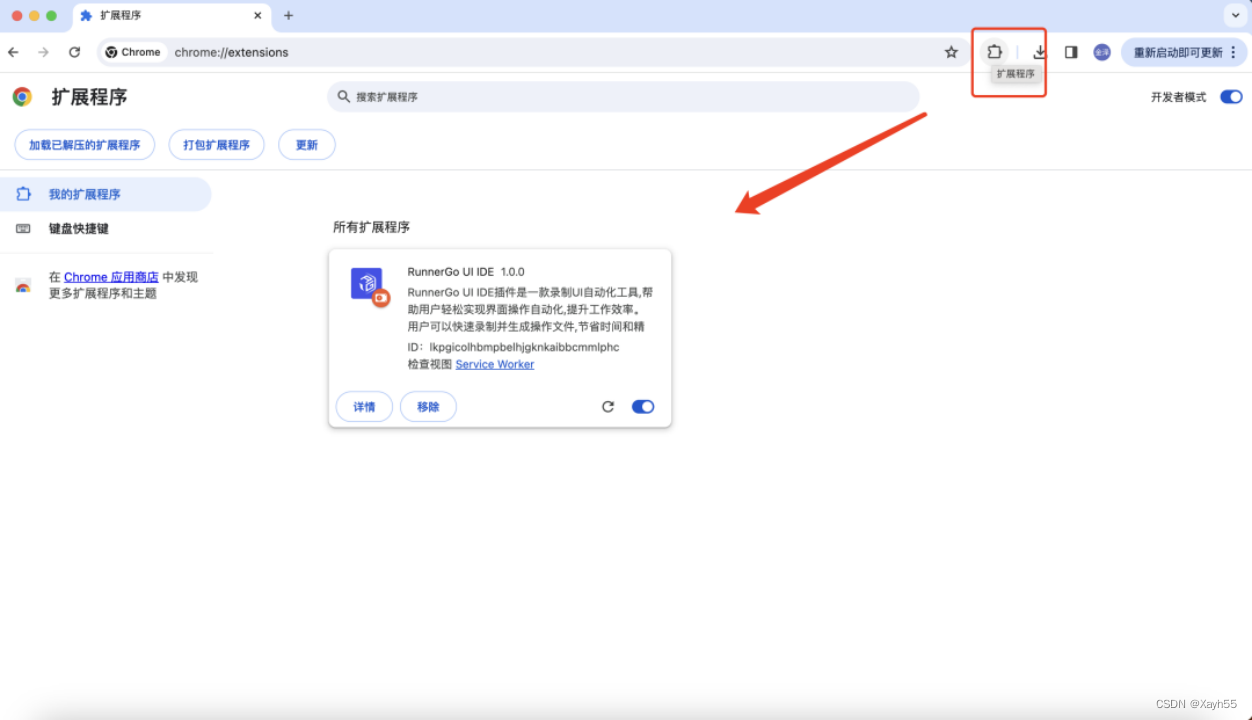The image size is (1252, 720).
Task: Bookmark this page with the star icon
Action: pos(951,52)
